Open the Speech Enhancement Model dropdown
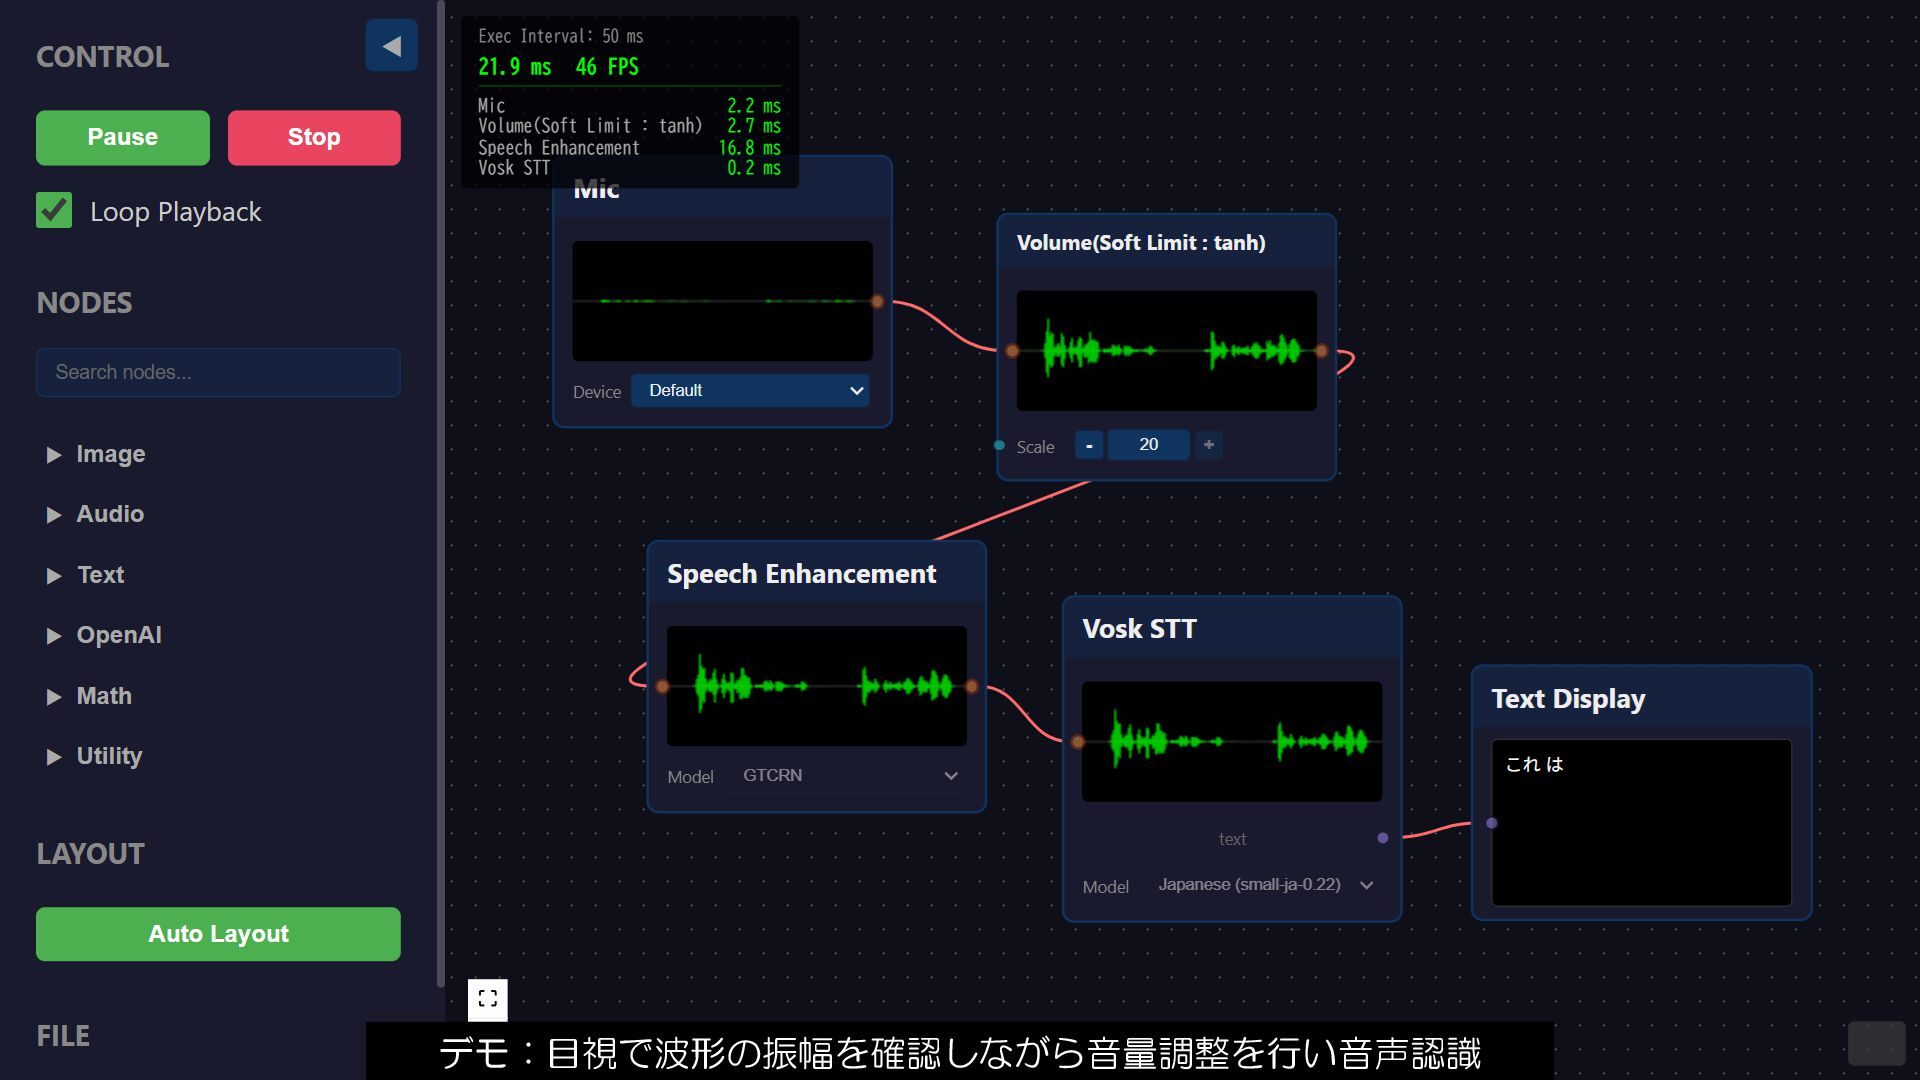 [x=846, y=776]
